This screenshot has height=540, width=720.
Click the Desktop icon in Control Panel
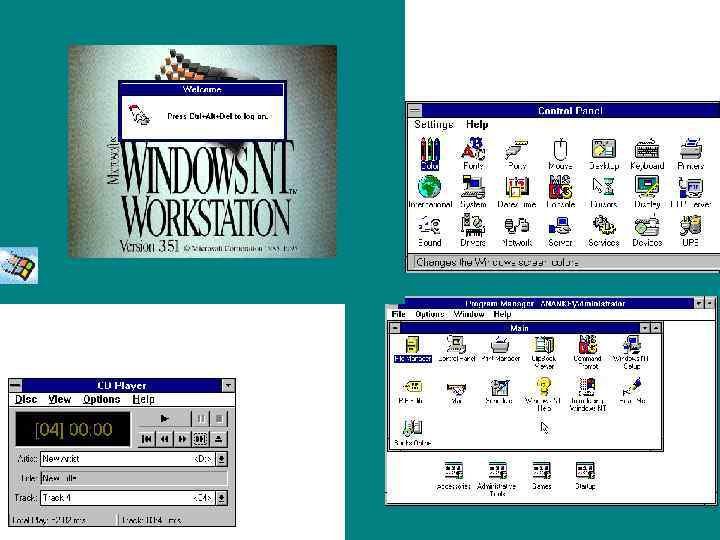tap(604, 153)
